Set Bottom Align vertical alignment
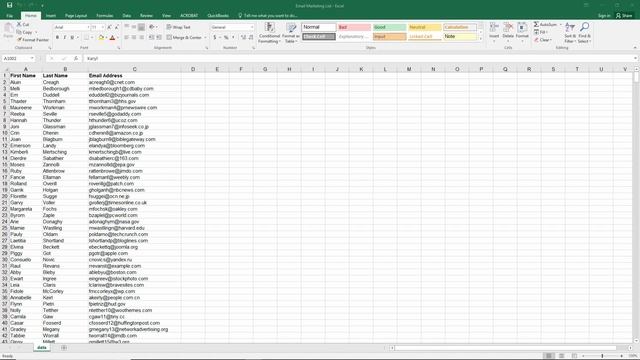640x360 pixels. 141,27
